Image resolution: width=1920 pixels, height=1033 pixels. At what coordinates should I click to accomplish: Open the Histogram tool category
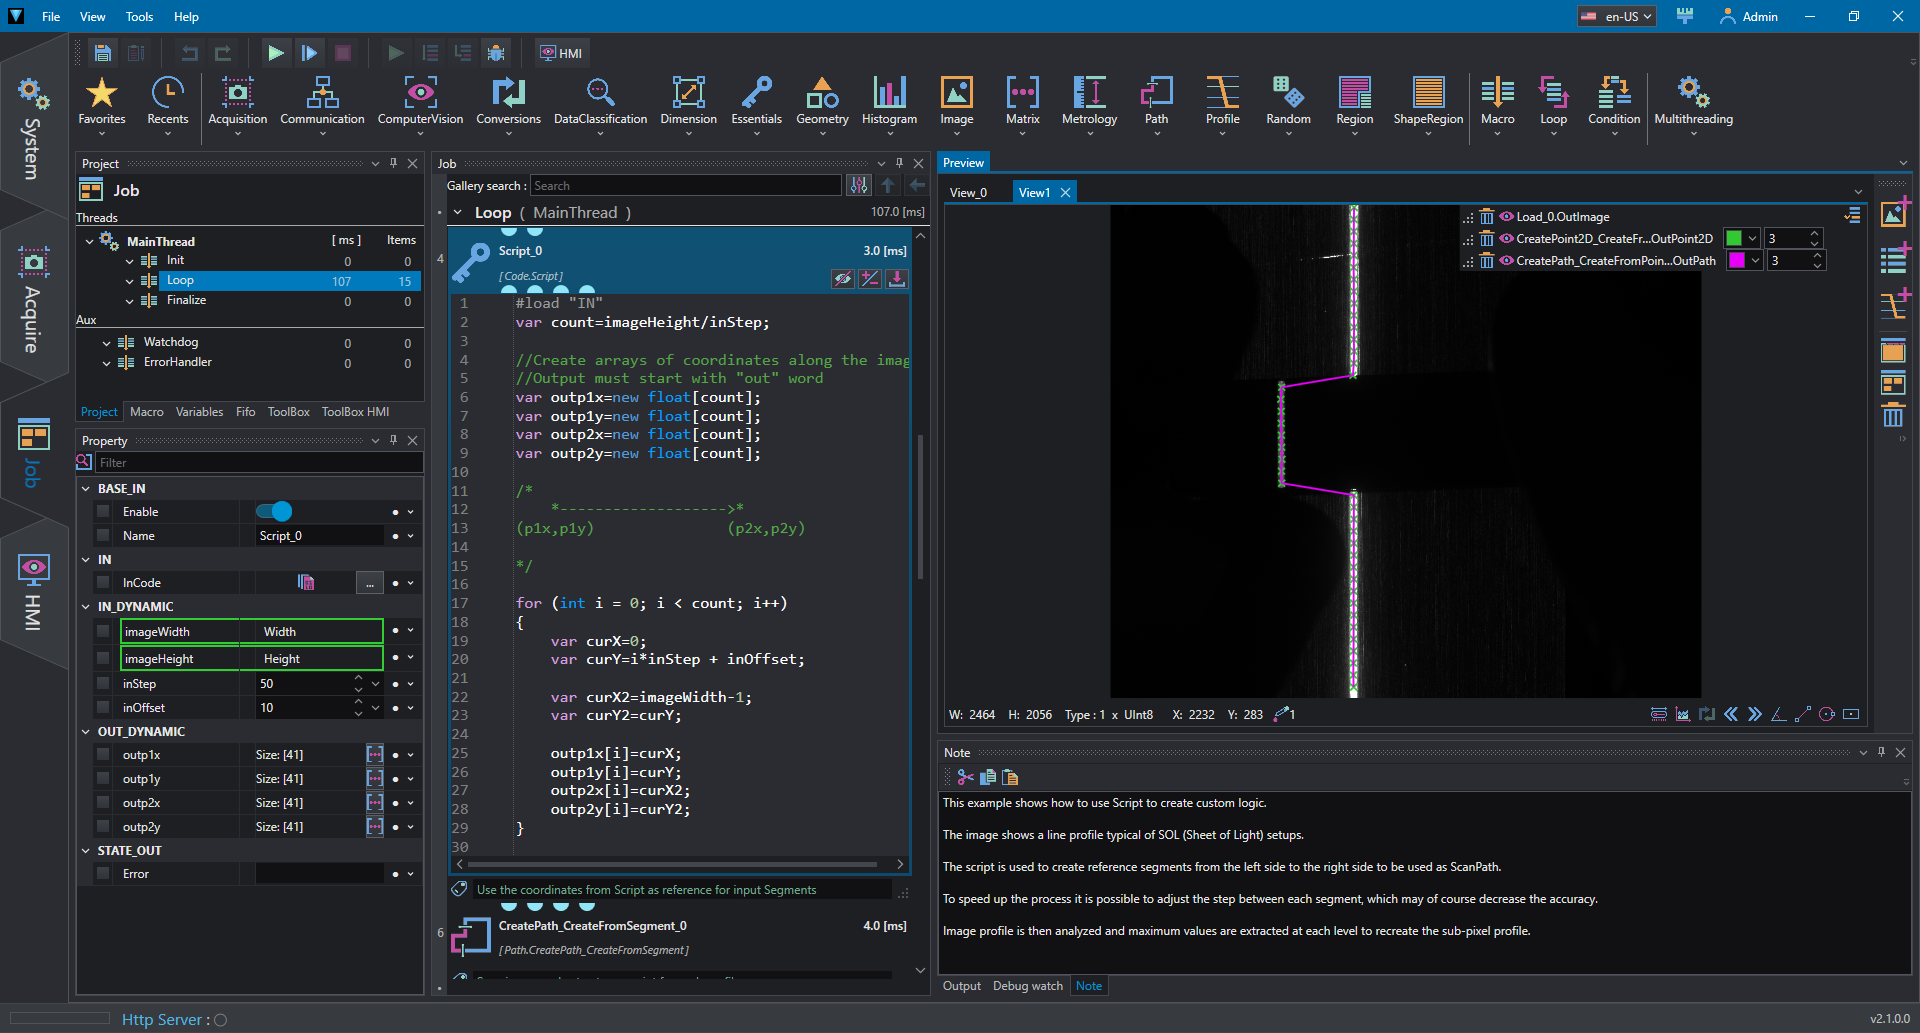click(x=889, y=101)
